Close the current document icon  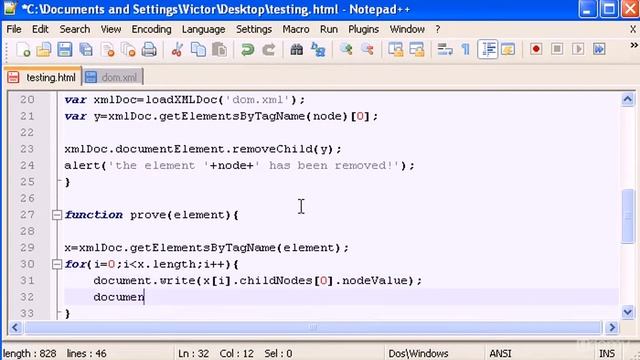point(108,50)
